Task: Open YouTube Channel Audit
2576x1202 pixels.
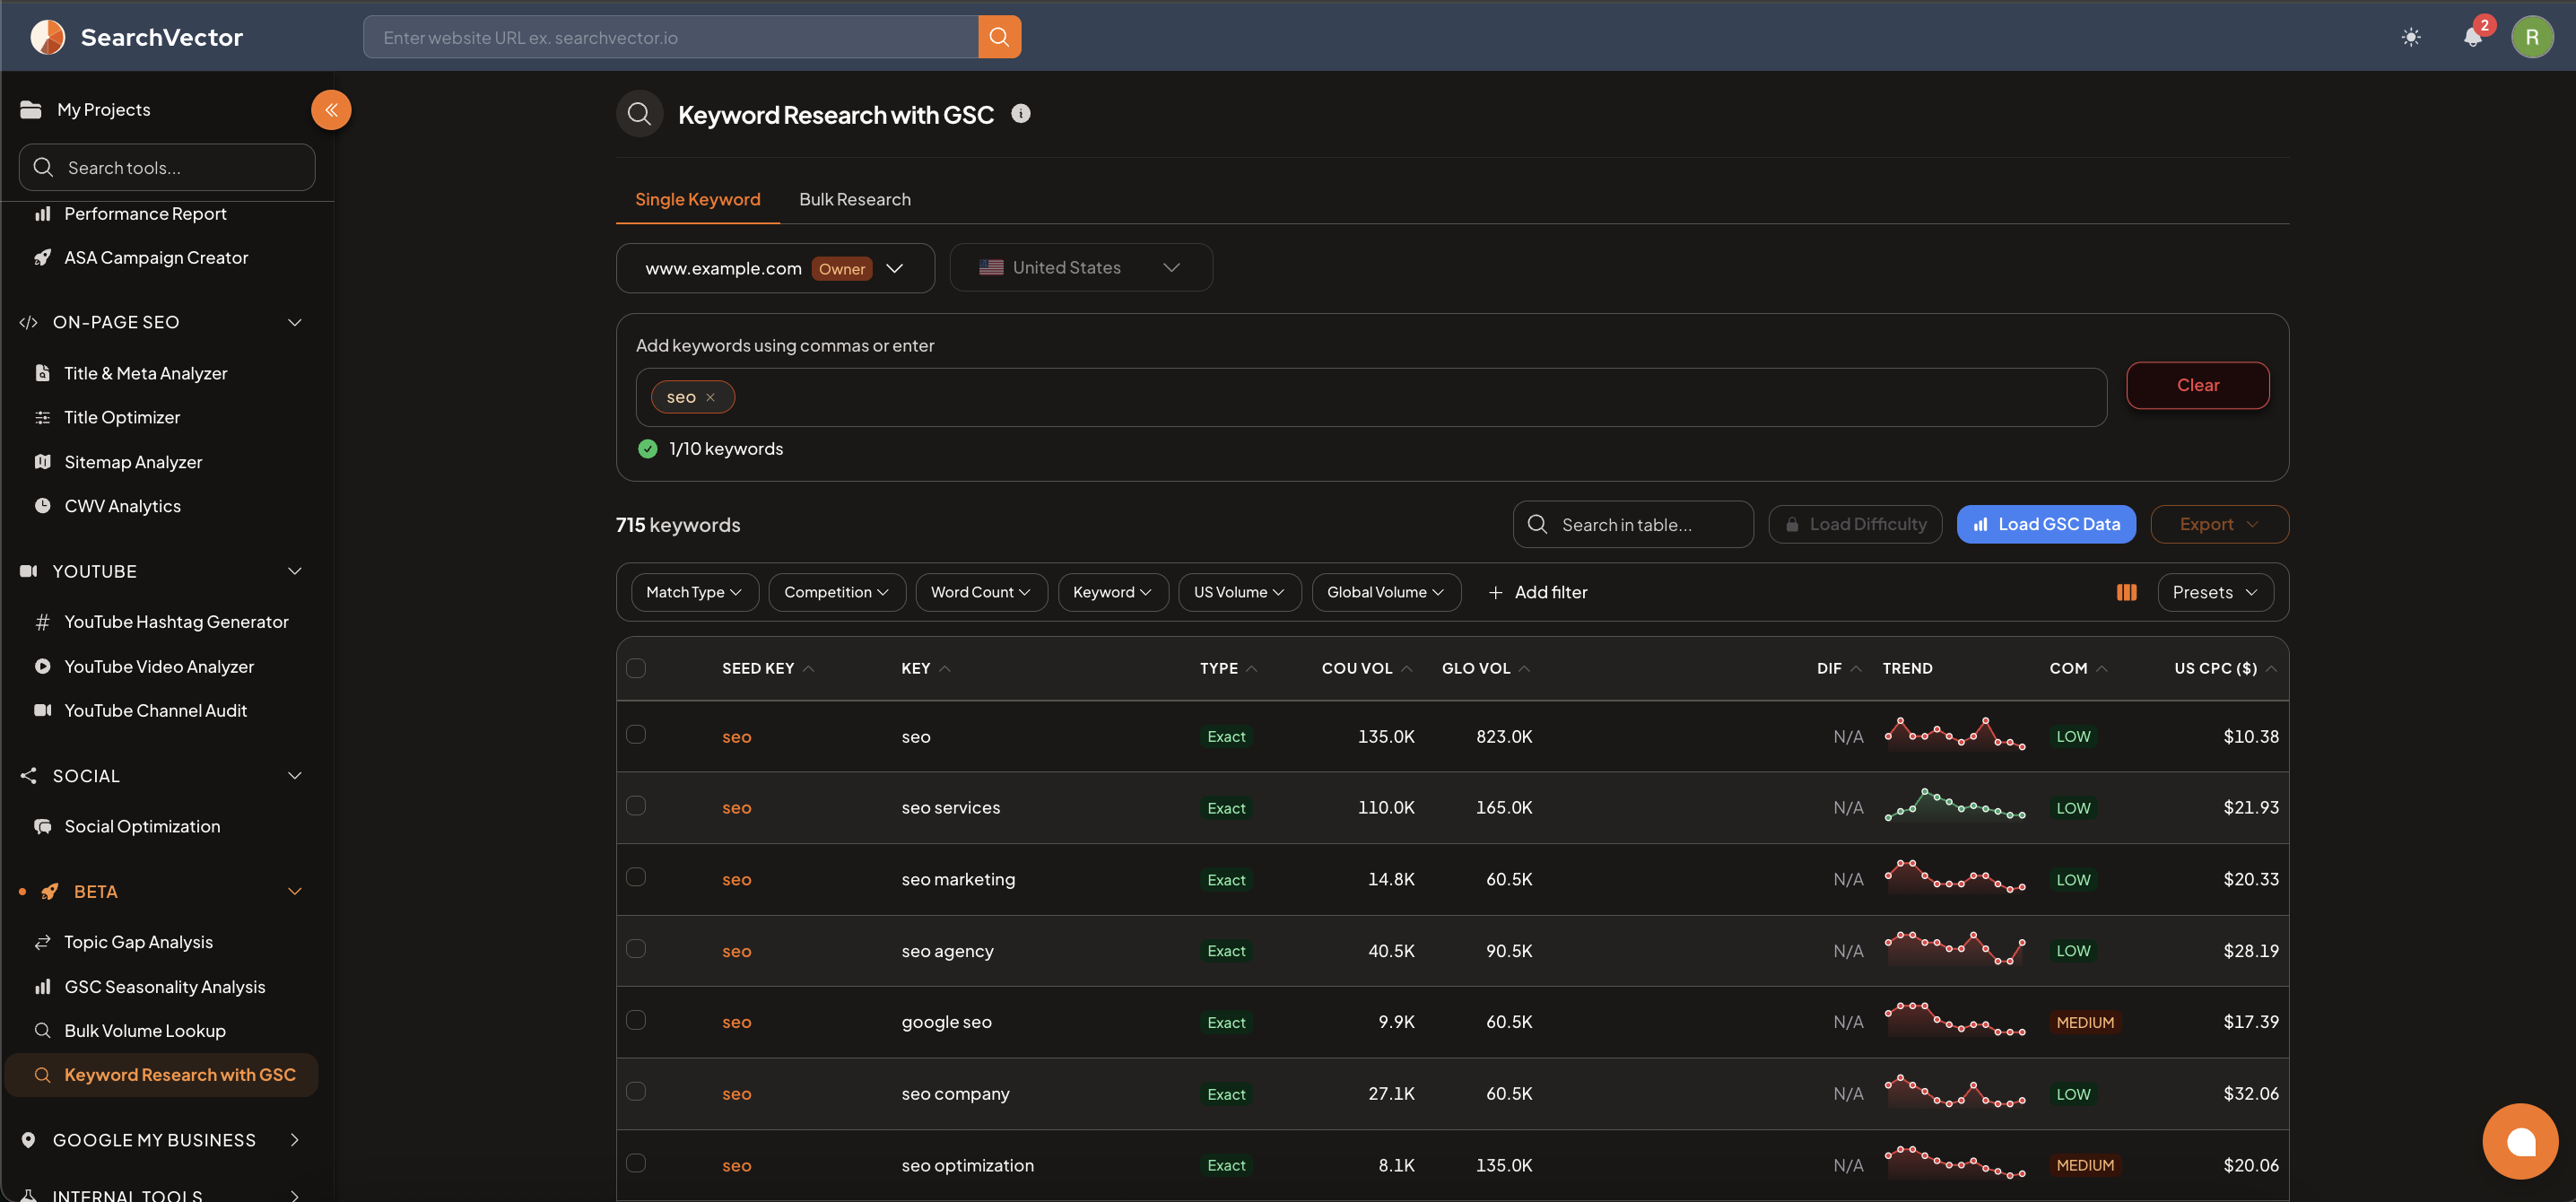Action: coord(155,711)
